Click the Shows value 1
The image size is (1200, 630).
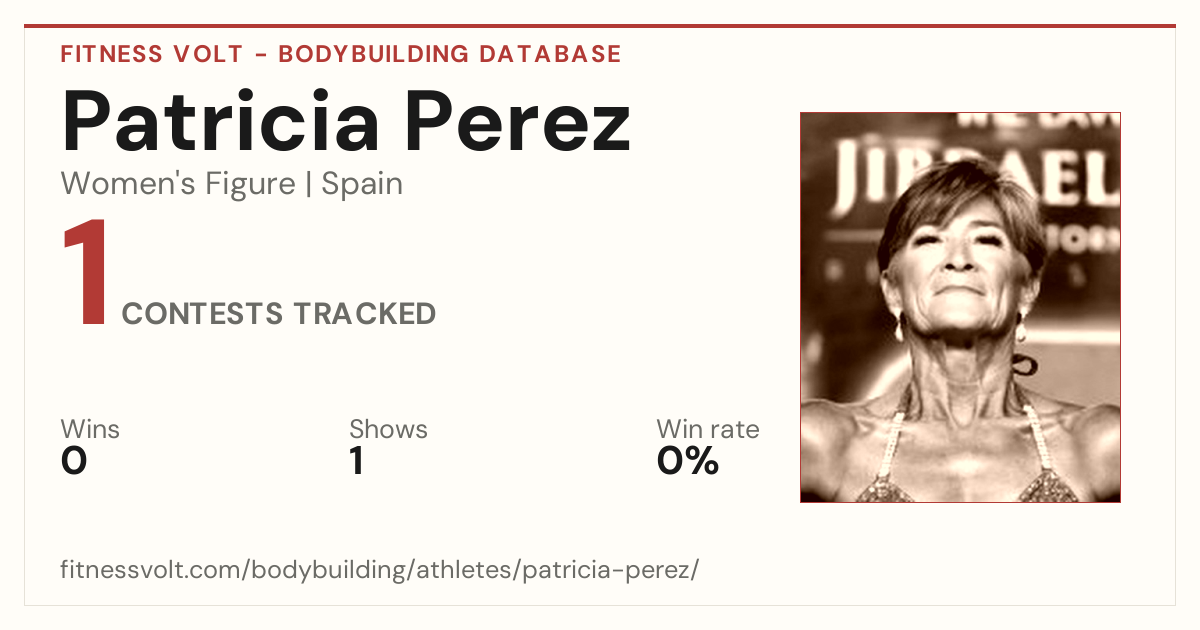coord(357,461)
